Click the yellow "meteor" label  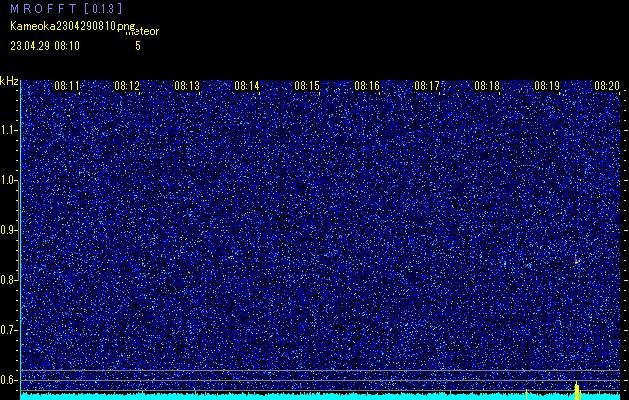(142, 32)
